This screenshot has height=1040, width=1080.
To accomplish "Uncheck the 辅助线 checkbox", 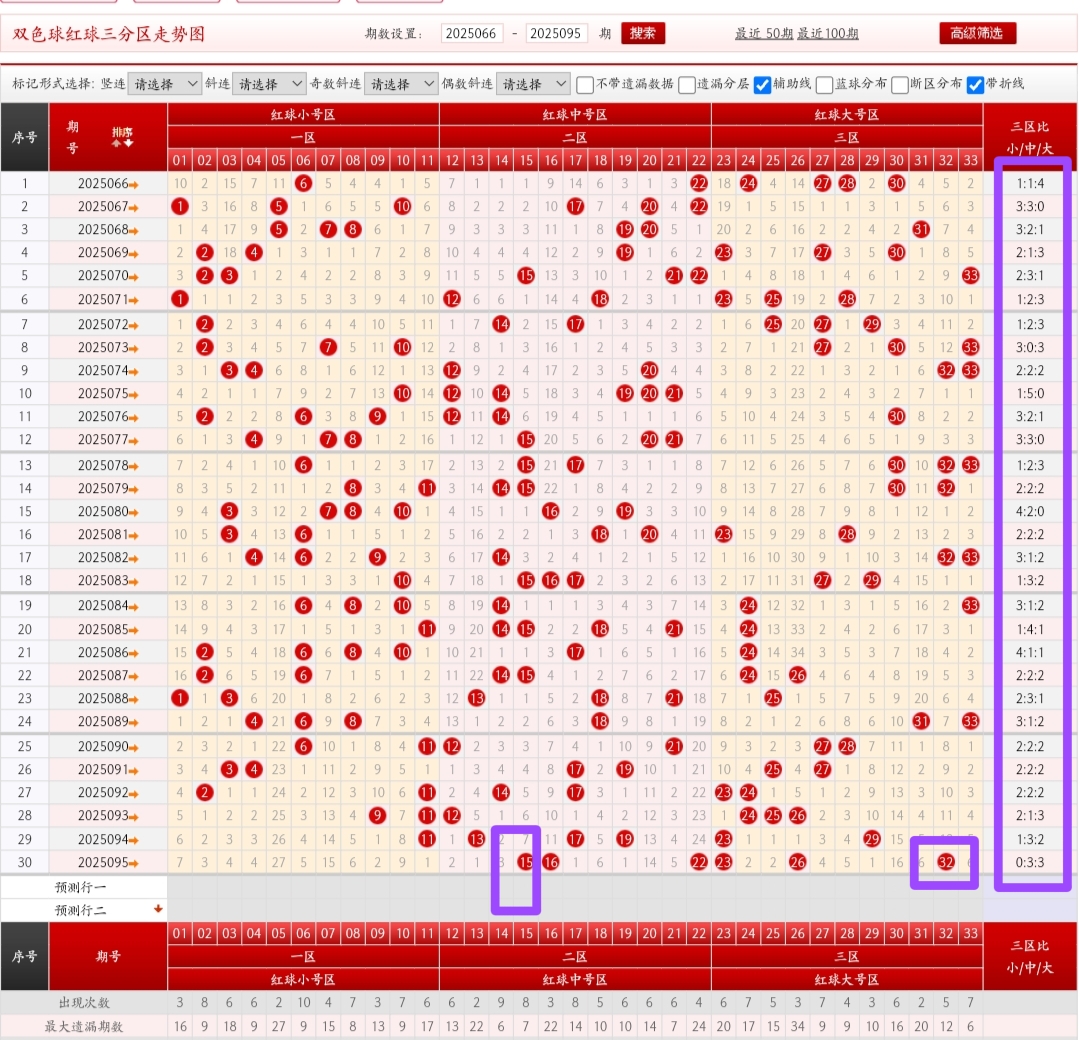I will click(762, 84).
